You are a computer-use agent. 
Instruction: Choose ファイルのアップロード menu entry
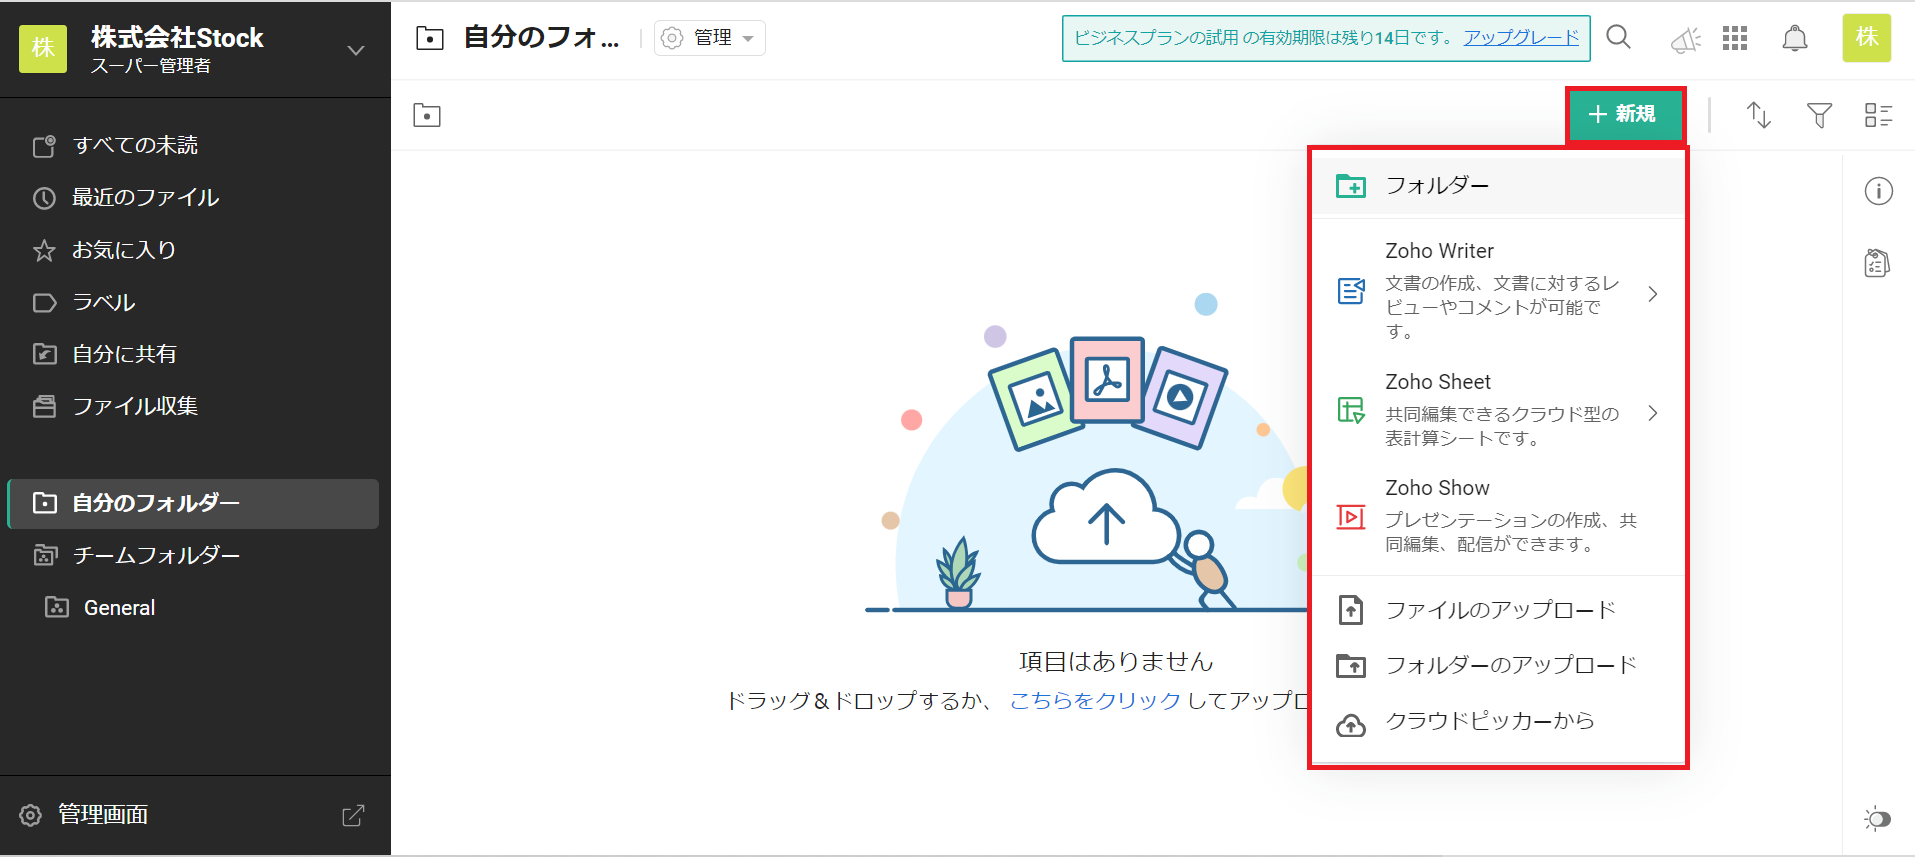[x=1498, y=610]
